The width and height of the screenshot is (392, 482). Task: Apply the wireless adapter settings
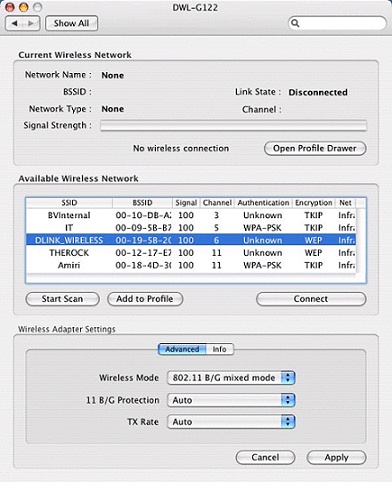click(x=336, y=457)
